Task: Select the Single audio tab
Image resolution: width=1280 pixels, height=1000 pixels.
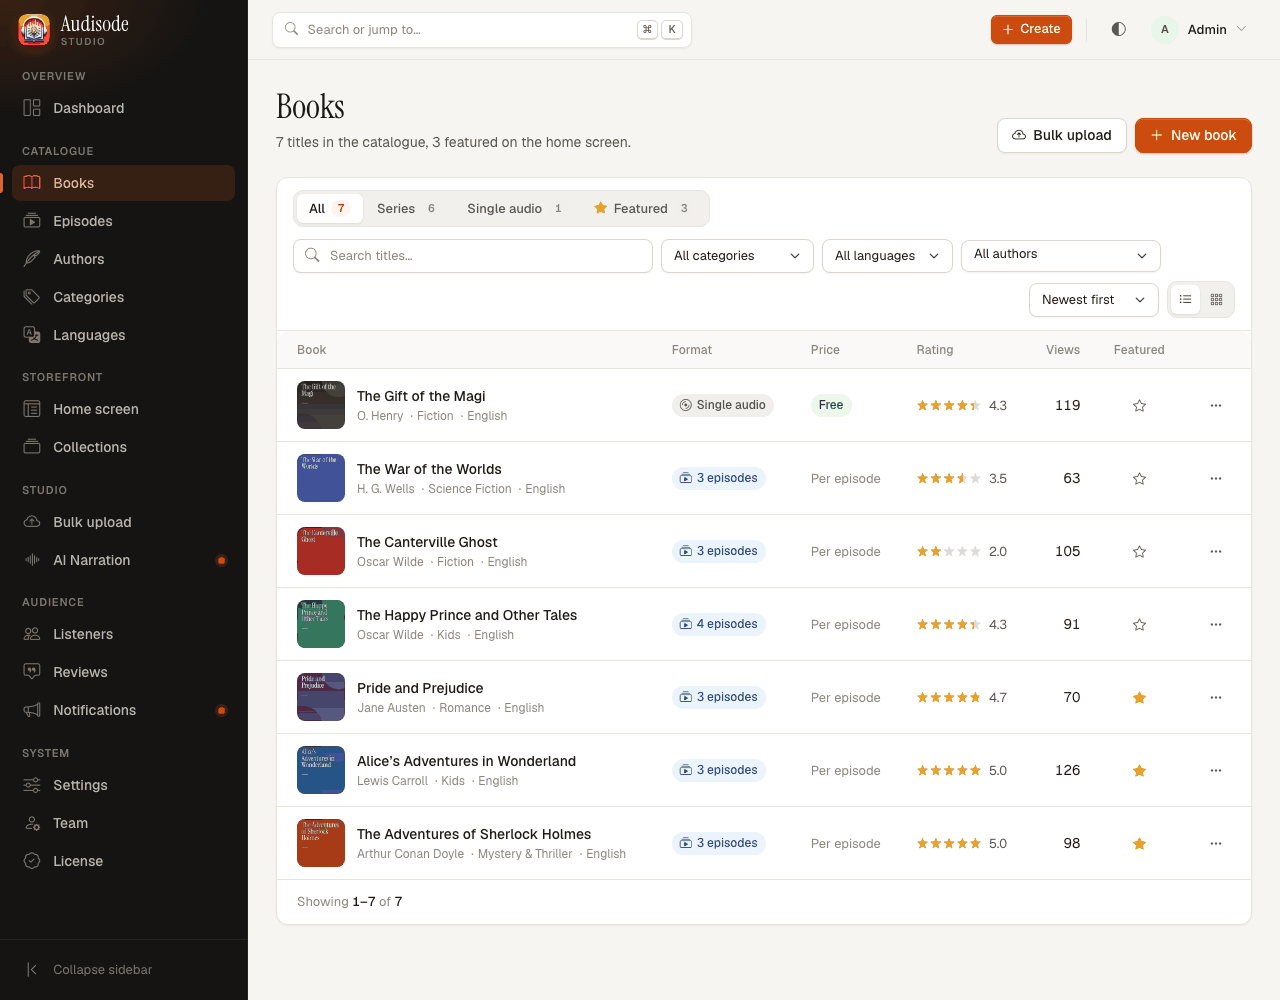Action: [514, 208]
